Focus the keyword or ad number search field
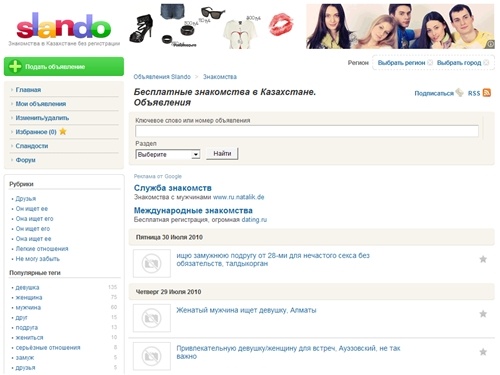500x375 pixels. point(307,131)
